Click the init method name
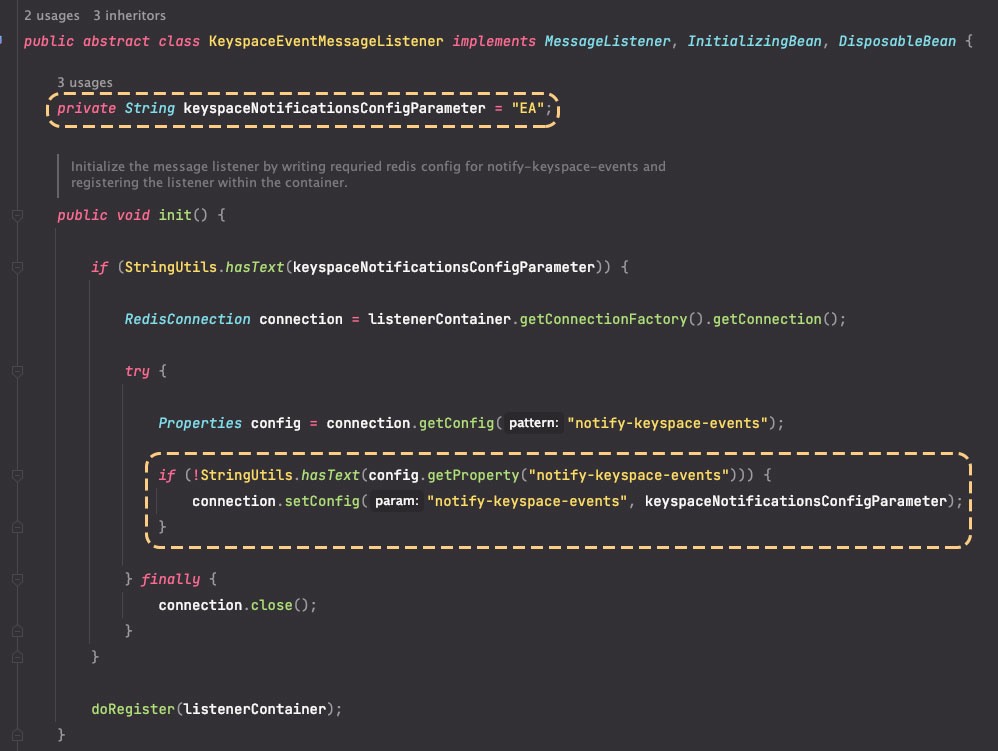 coord(175,215)
